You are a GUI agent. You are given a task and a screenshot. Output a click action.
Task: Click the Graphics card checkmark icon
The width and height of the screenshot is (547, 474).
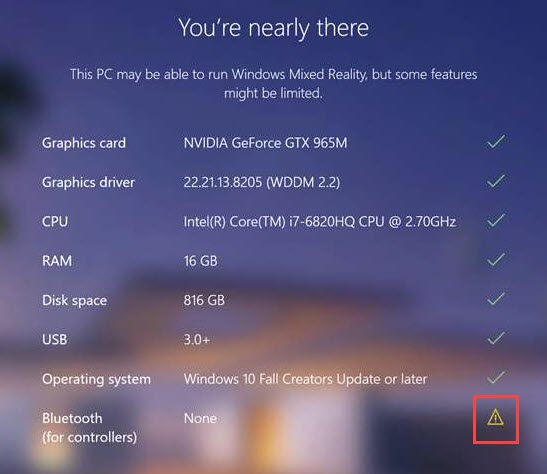tap(496, 141)
